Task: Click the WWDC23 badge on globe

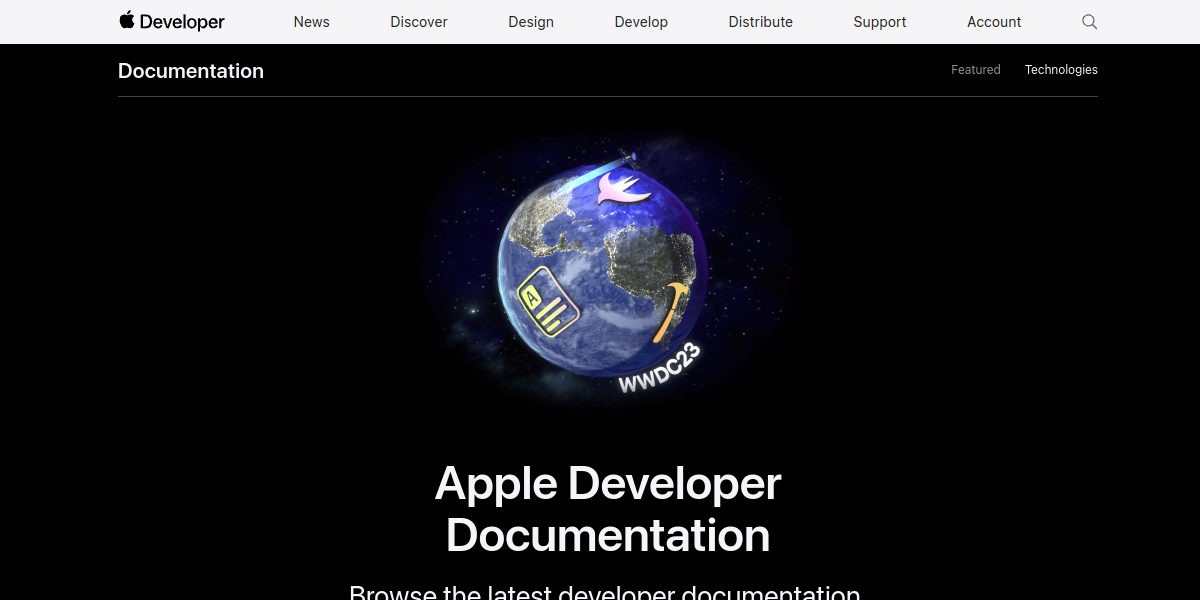Action: click(x=658, y=369)
